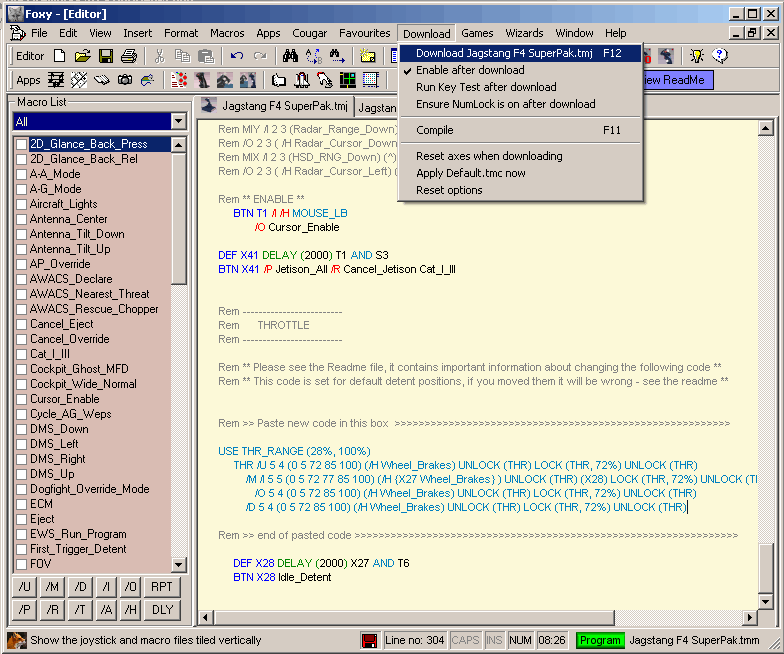Click the binoculars Find icon

(291, 56)
